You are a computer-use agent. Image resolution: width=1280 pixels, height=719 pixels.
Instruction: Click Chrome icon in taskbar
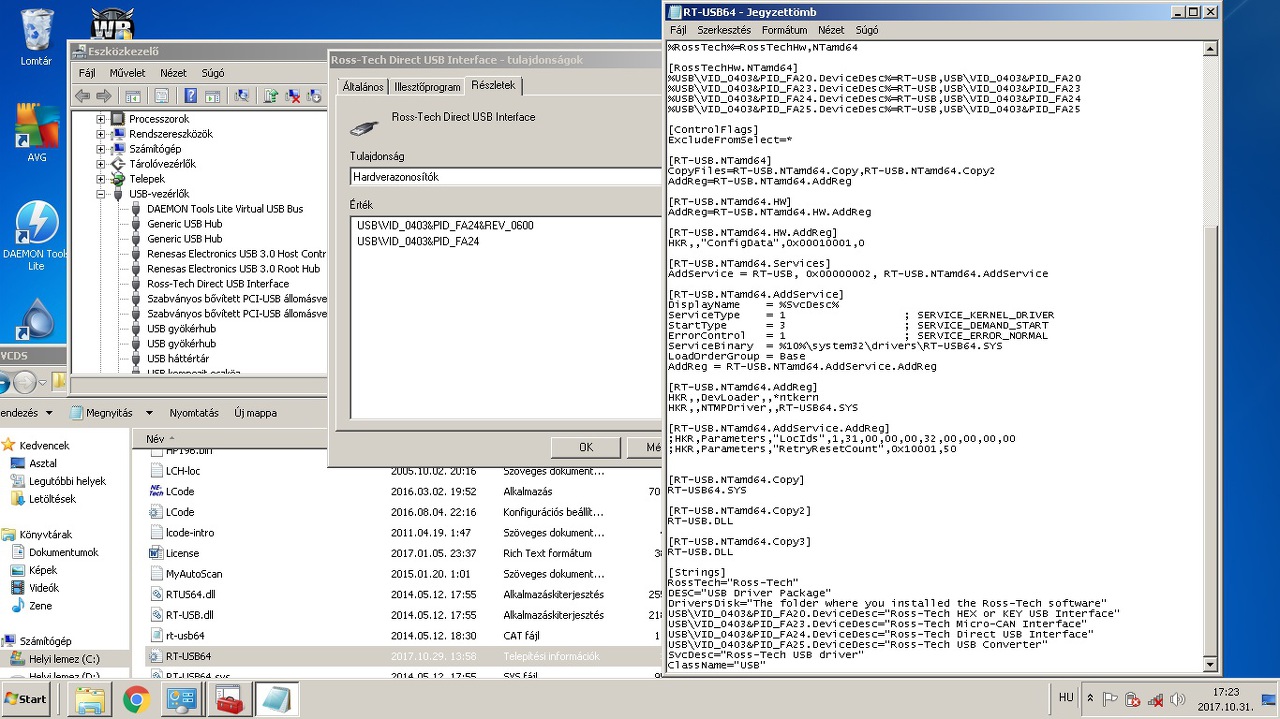(x=136, y=699)
